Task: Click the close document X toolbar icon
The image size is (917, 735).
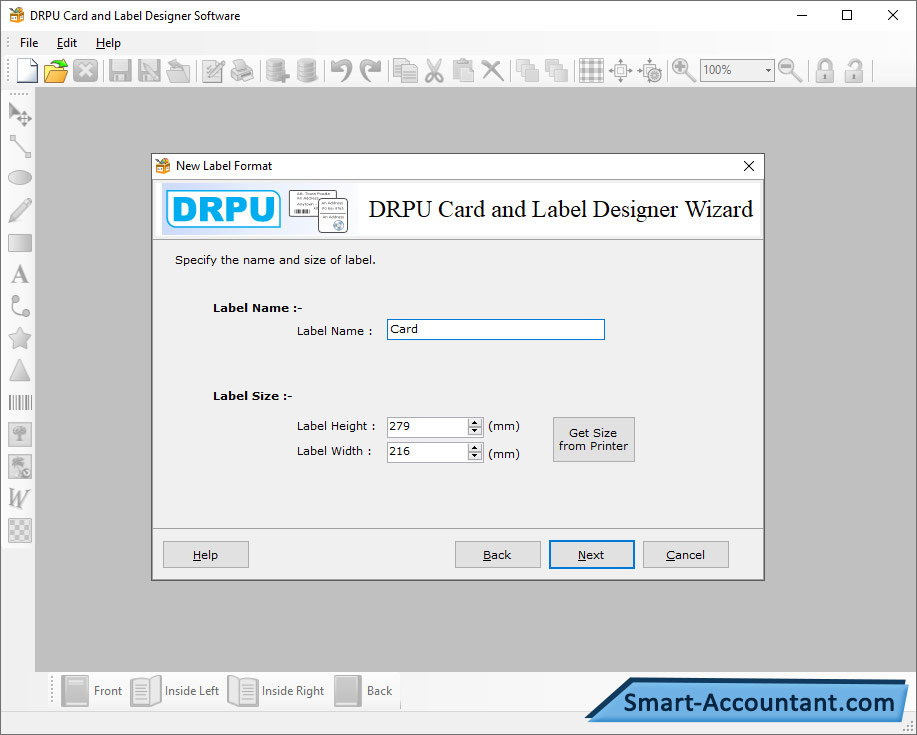Action: click(x=85, y=71)
